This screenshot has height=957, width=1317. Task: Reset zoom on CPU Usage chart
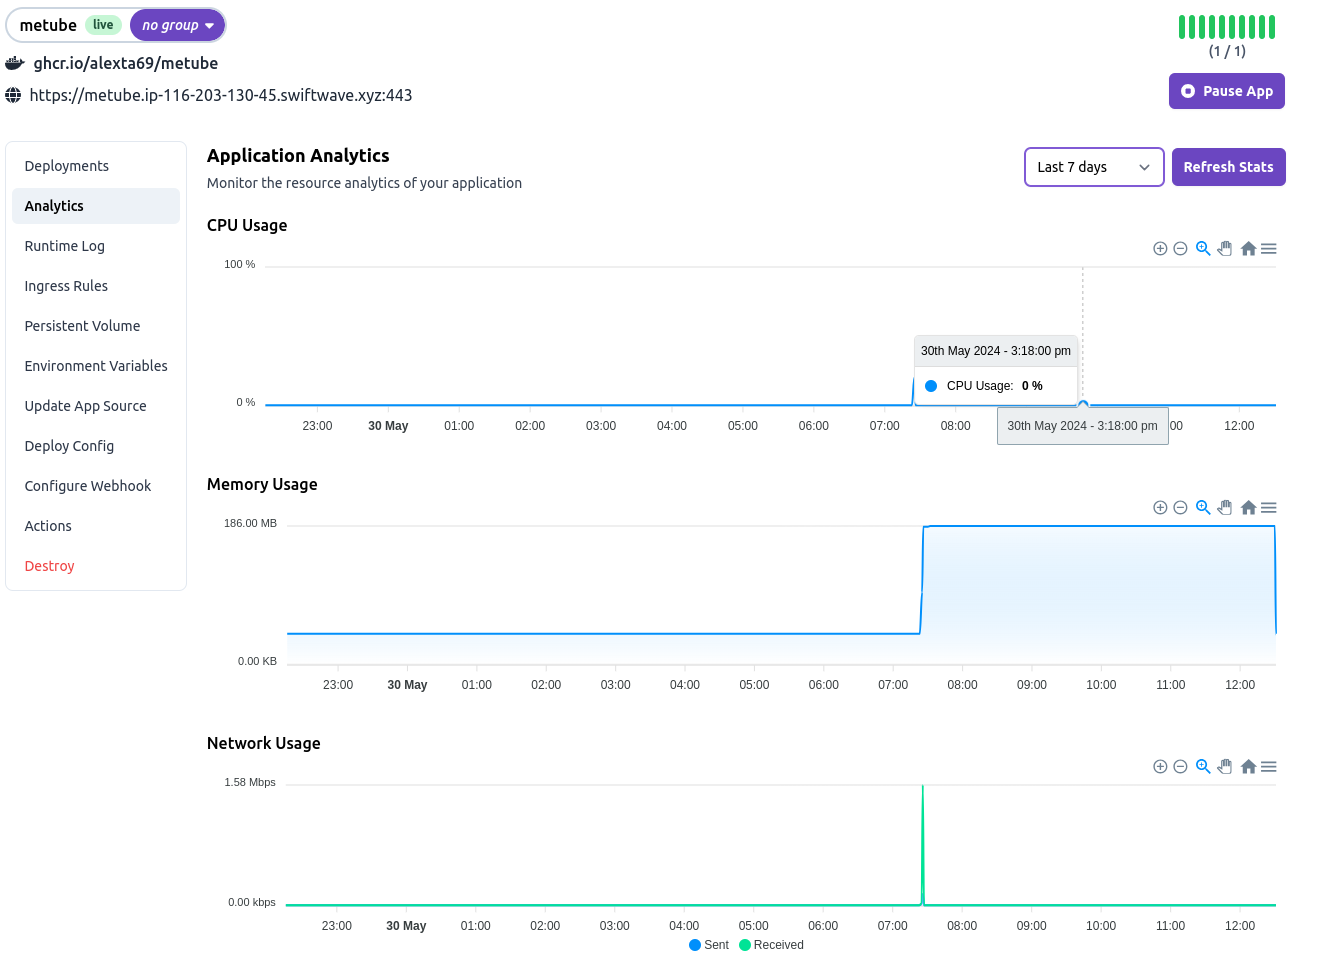(1248, 249)
